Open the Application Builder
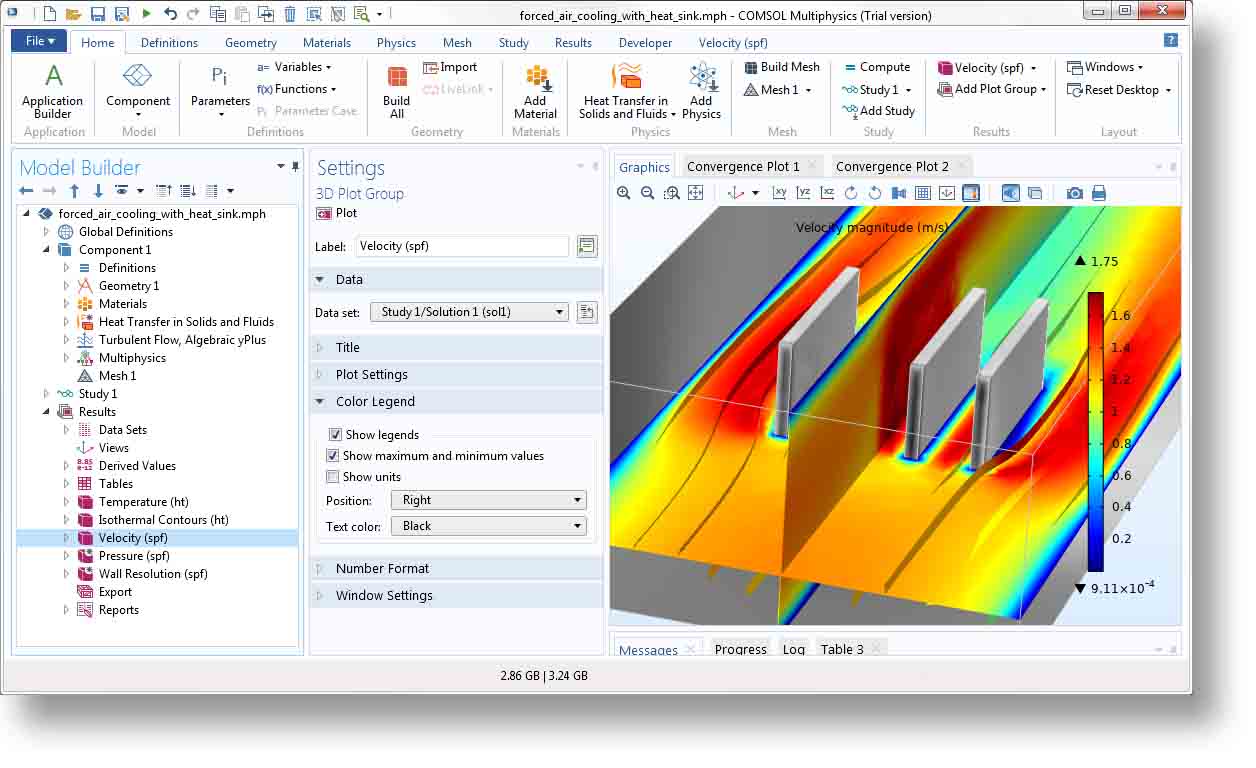This screenshot has width=1256, height=768. pos(53,90)
